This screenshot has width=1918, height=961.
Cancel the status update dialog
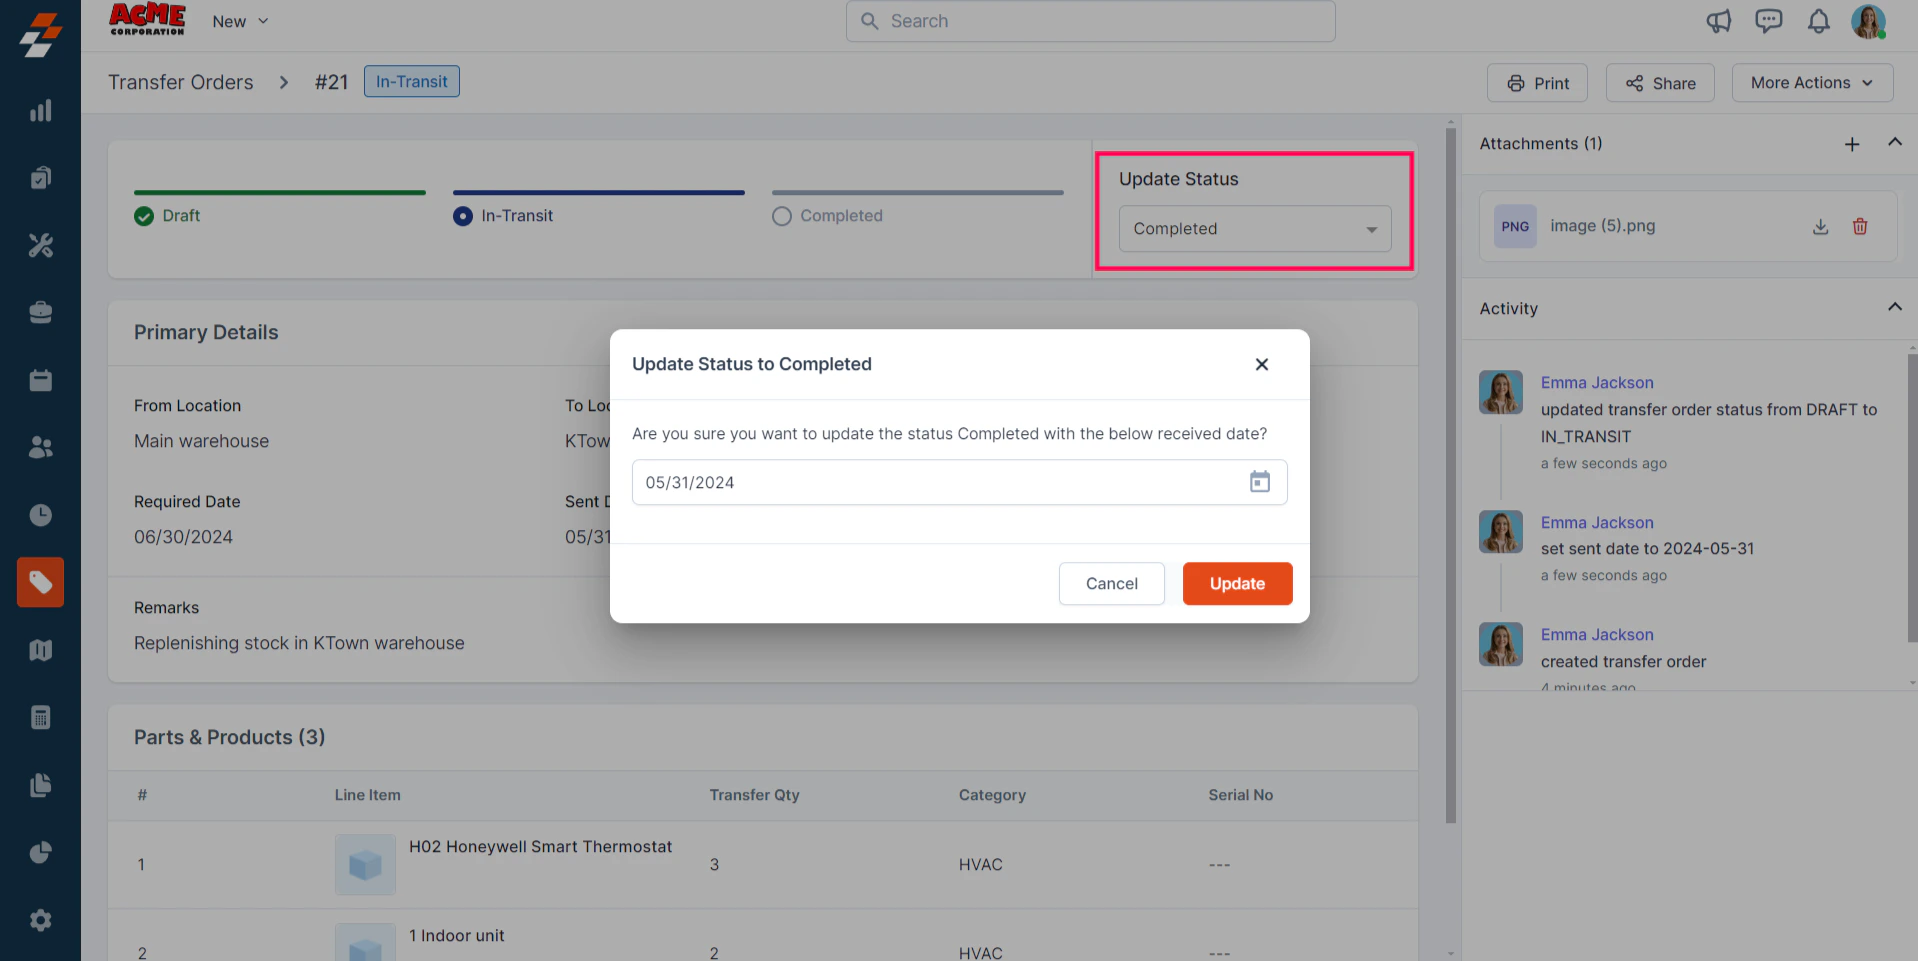(x=1112, y=584)
